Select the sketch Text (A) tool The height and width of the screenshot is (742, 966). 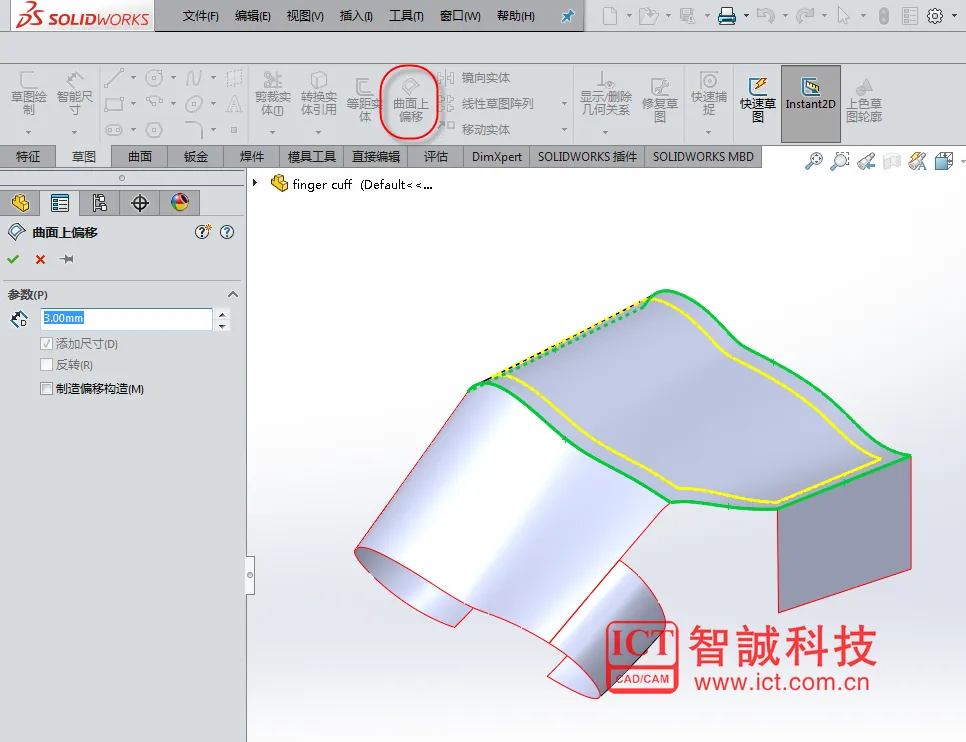pos(234,104)
